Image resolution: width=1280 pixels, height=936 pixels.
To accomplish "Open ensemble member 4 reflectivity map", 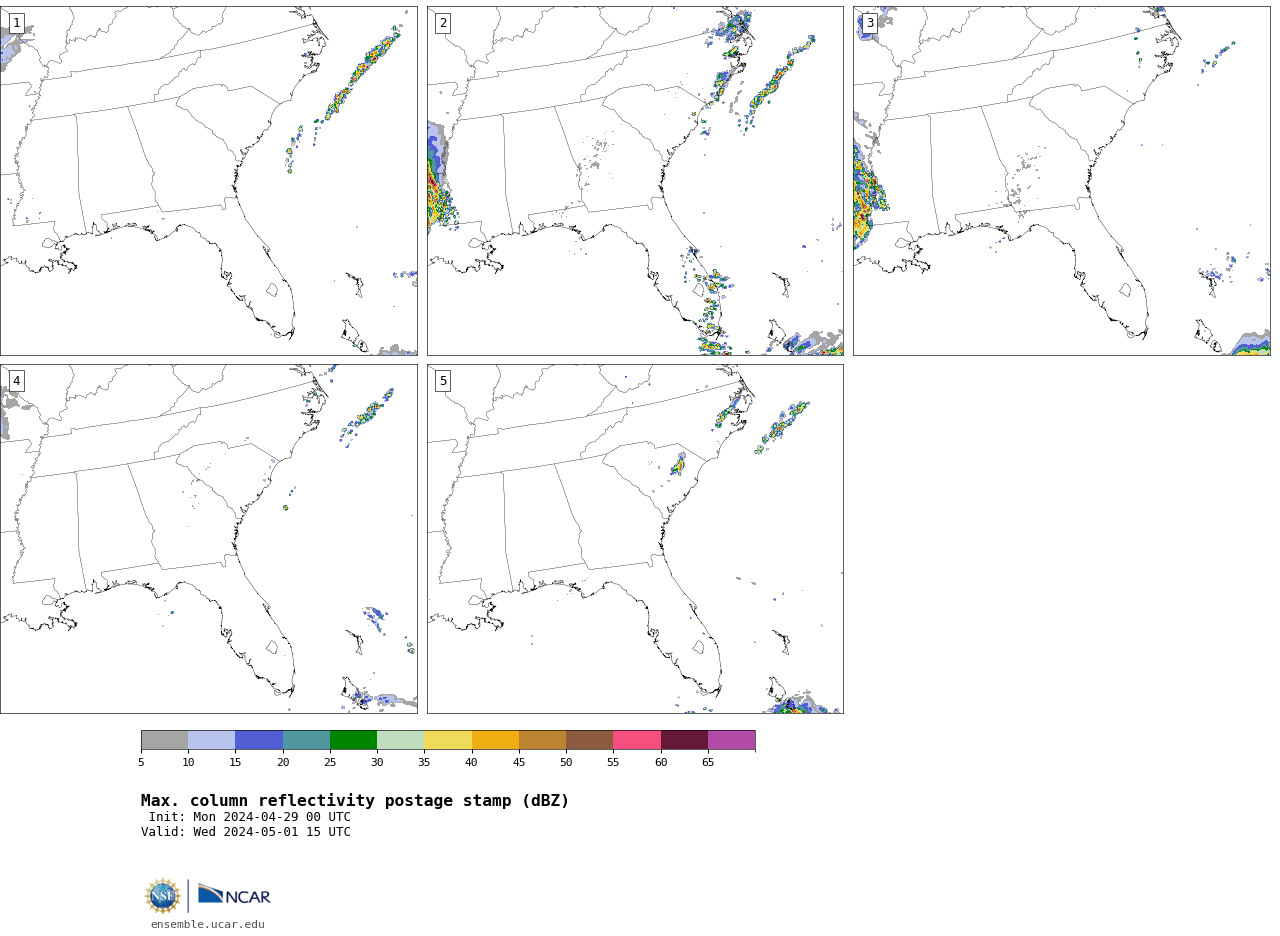I will coord(209,539).
